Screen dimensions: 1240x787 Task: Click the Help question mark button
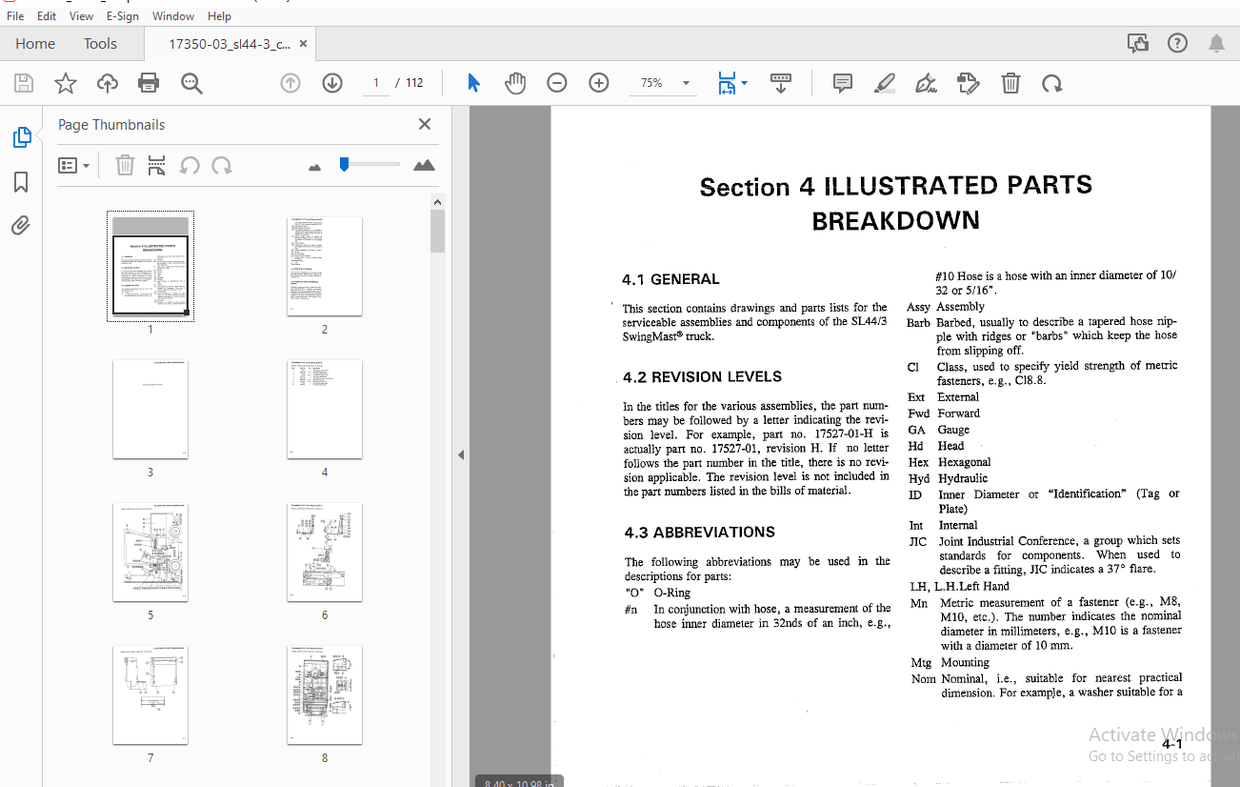click(x=1177, y=42)
